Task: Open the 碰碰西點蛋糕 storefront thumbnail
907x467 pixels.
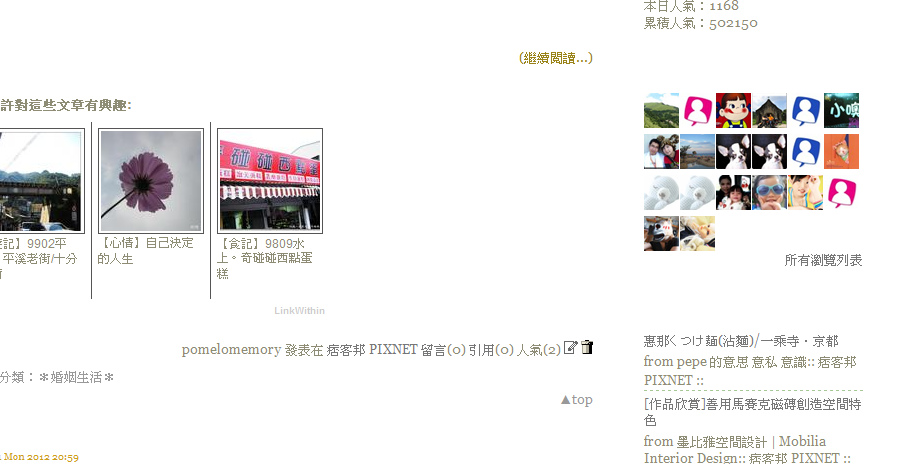Action: 270,181
